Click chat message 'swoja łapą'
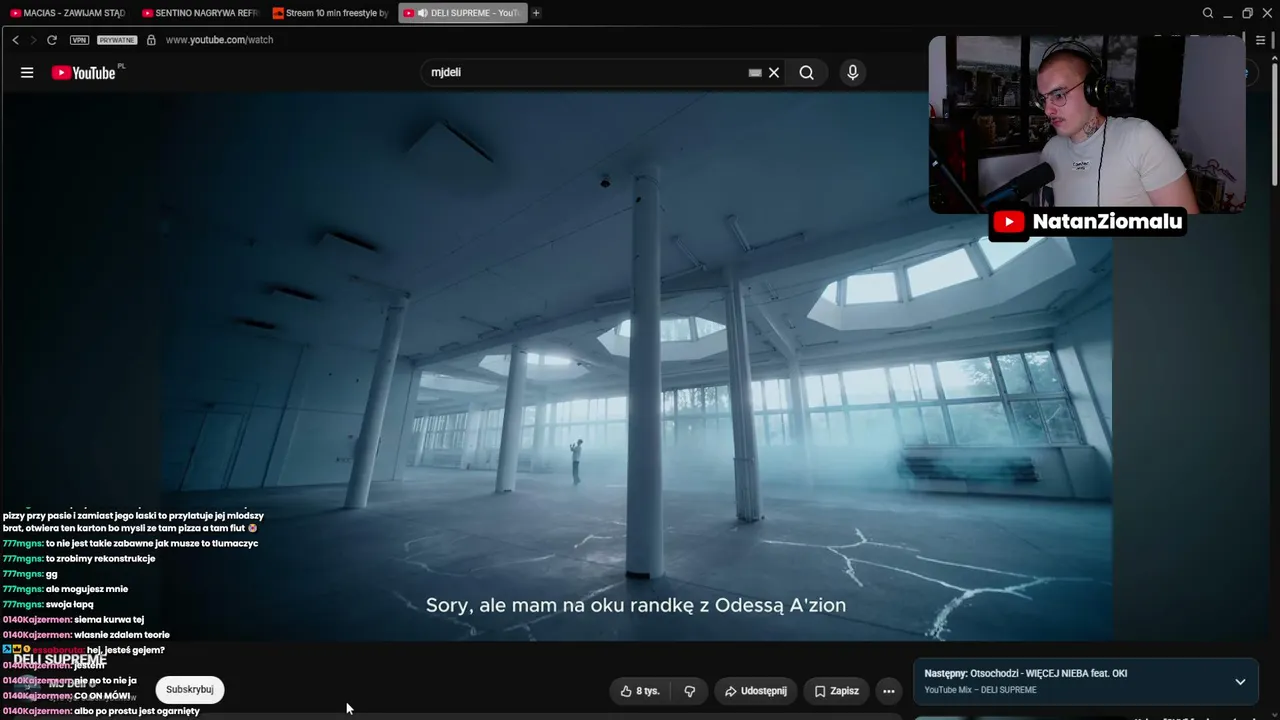Screen dimensions: 1280x720 69,605
